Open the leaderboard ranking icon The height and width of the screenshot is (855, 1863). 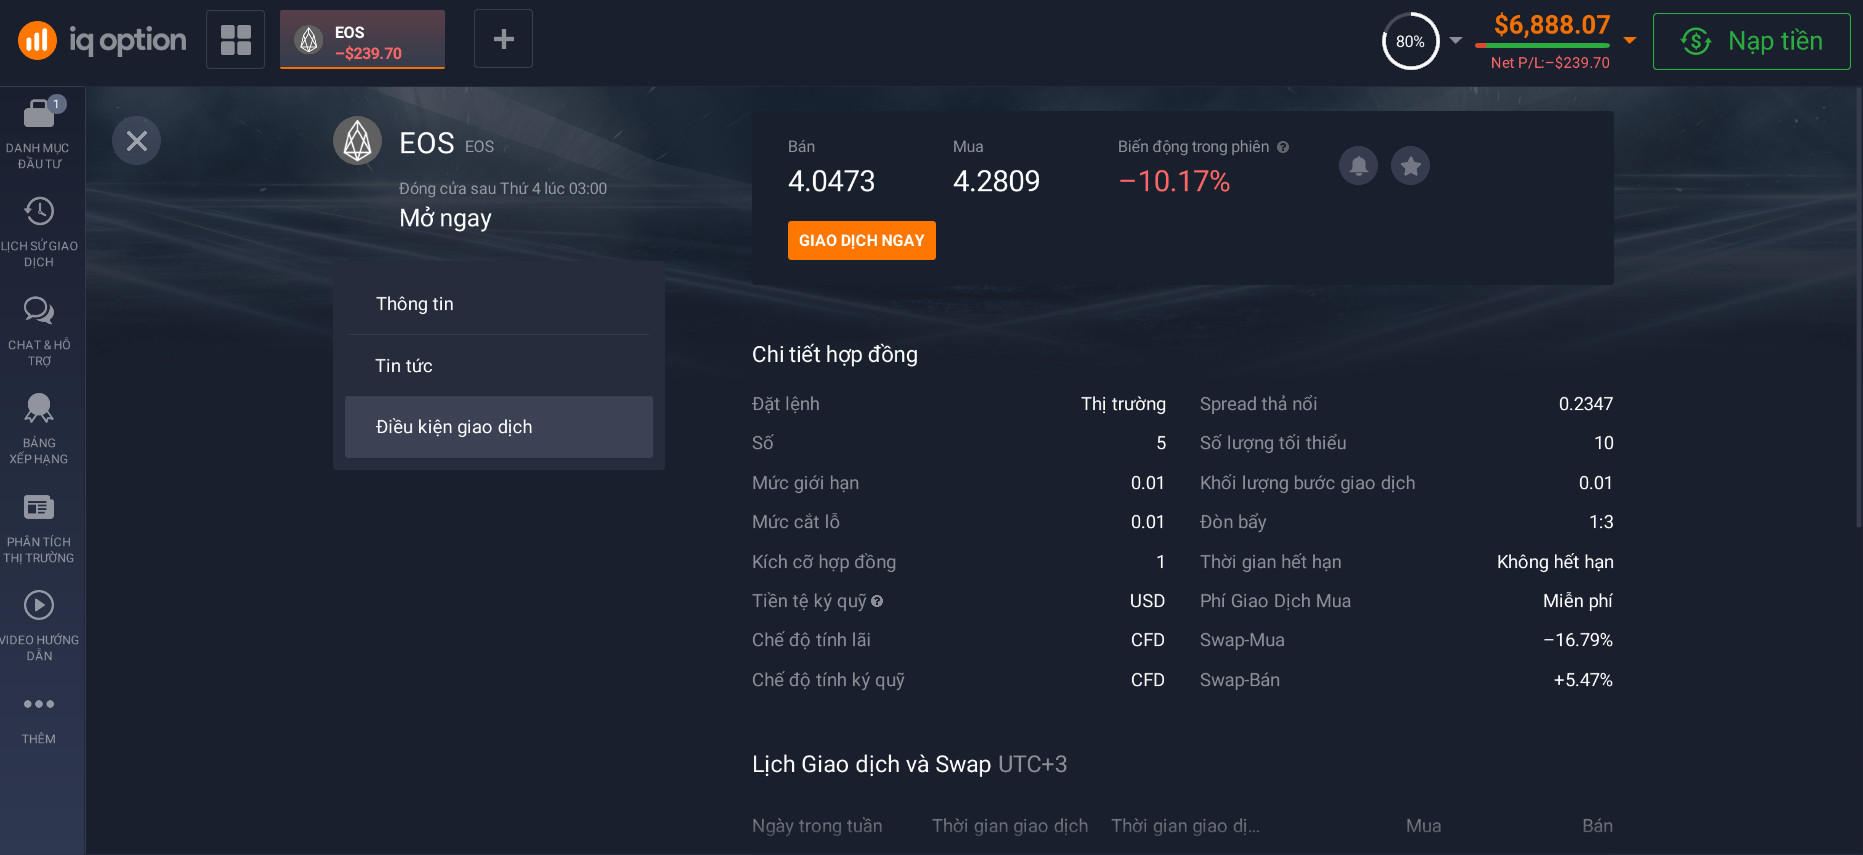[39, 408]
